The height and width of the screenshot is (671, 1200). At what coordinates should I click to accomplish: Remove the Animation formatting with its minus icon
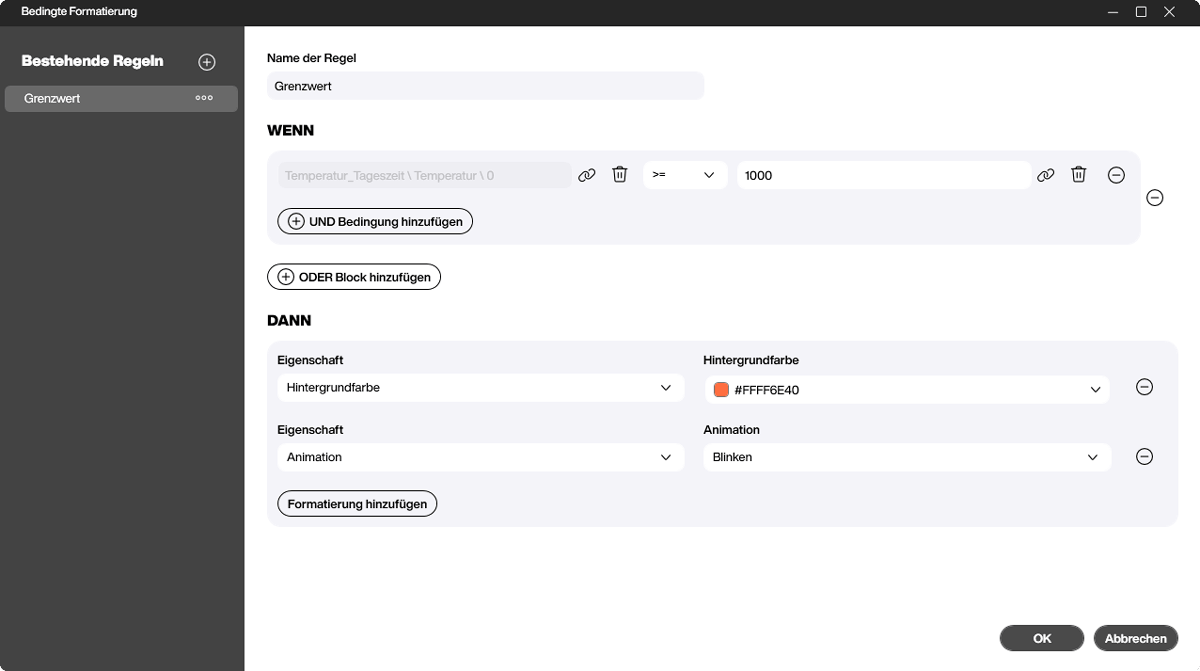click(1144, 456)
